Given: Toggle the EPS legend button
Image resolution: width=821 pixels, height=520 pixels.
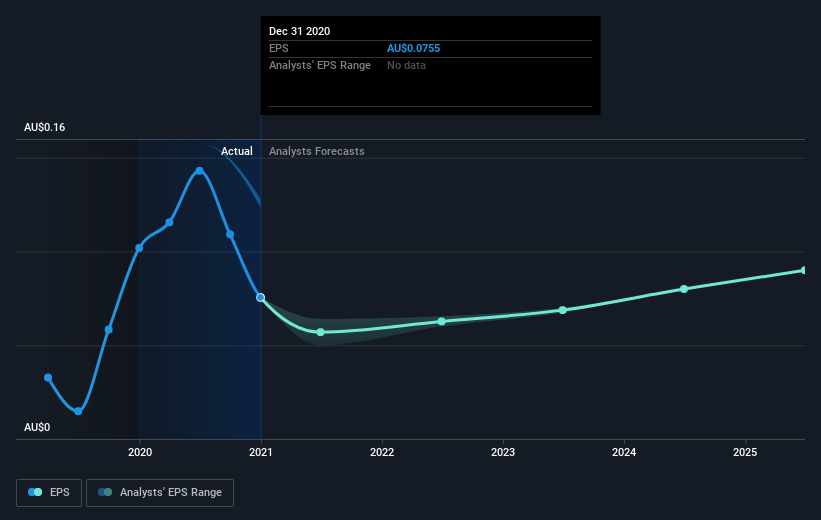Looking at the screenshot, I should (49, 493).
